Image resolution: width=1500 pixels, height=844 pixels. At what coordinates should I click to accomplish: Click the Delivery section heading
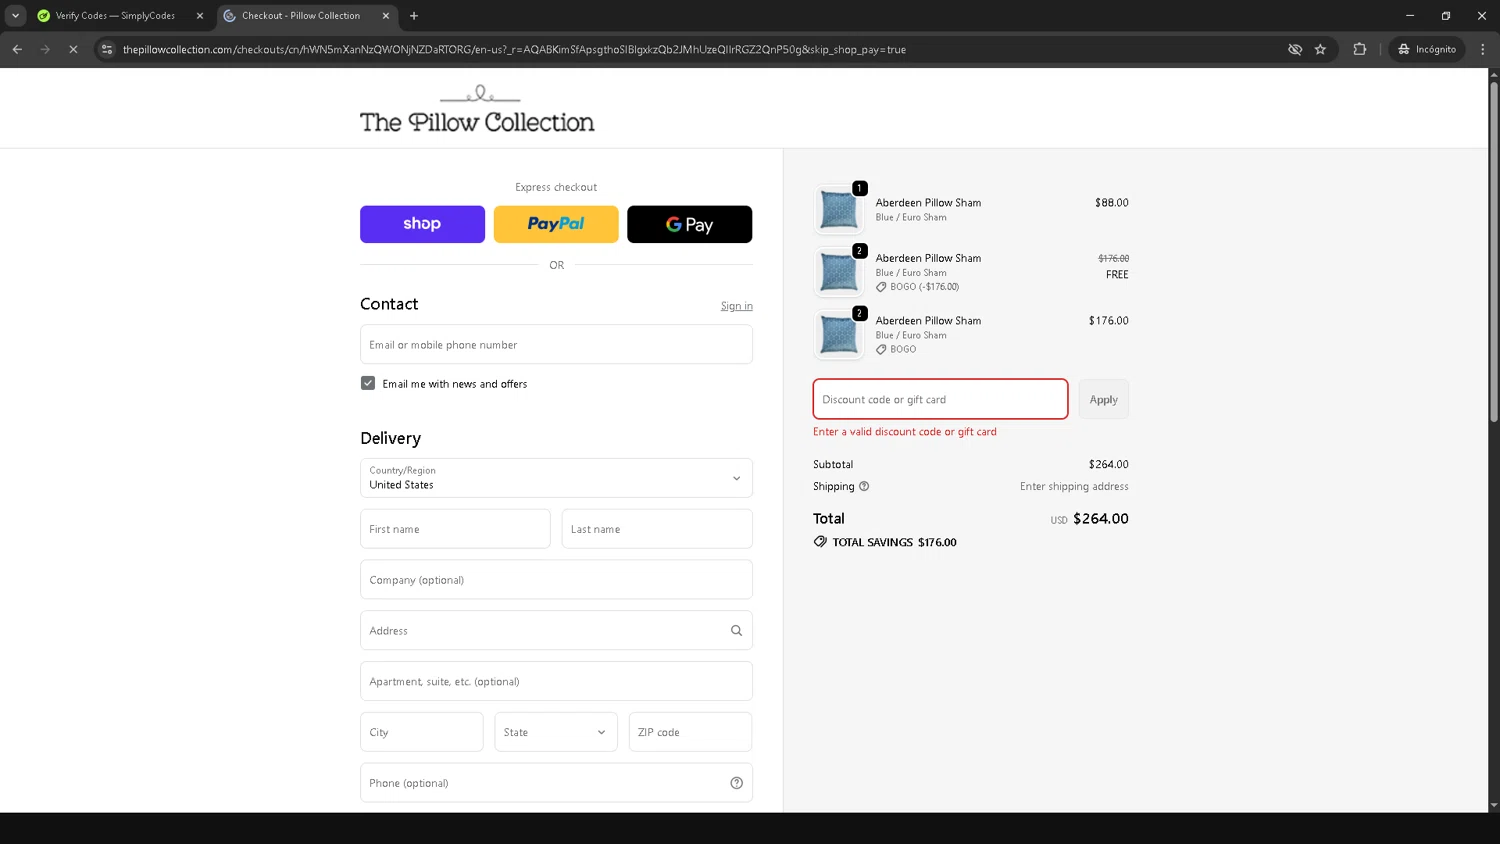[x=390, y=438]
